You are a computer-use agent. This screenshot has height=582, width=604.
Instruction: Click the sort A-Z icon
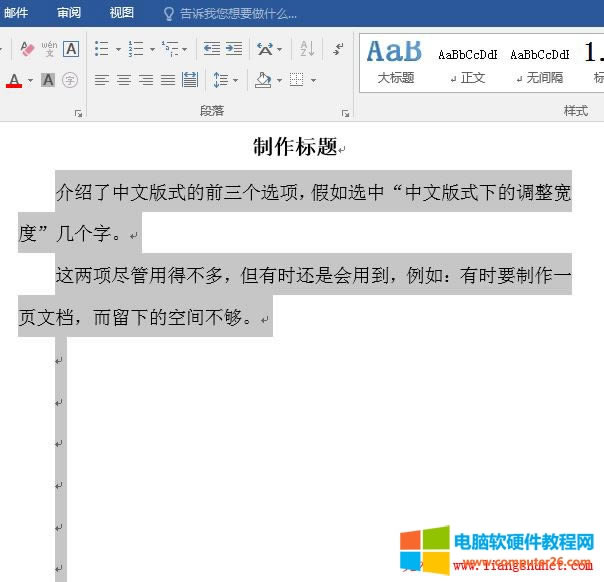[x=307, y=48]
